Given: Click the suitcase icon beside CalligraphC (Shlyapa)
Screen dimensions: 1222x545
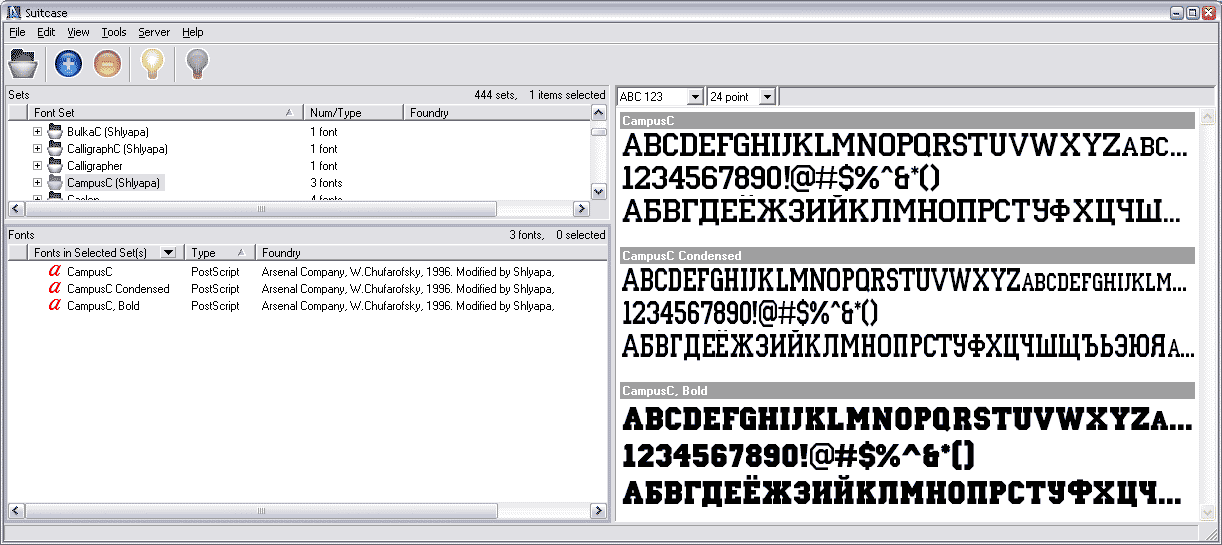Looking at the screenshot, I should click(55, 149).
